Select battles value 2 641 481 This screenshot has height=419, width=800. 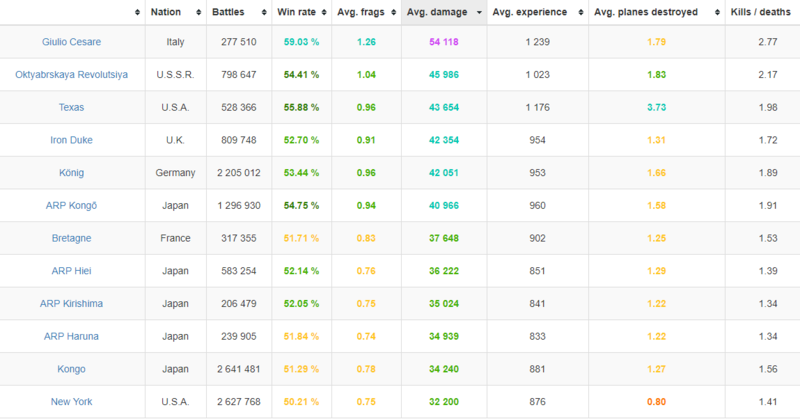click(x=239, y=368)
